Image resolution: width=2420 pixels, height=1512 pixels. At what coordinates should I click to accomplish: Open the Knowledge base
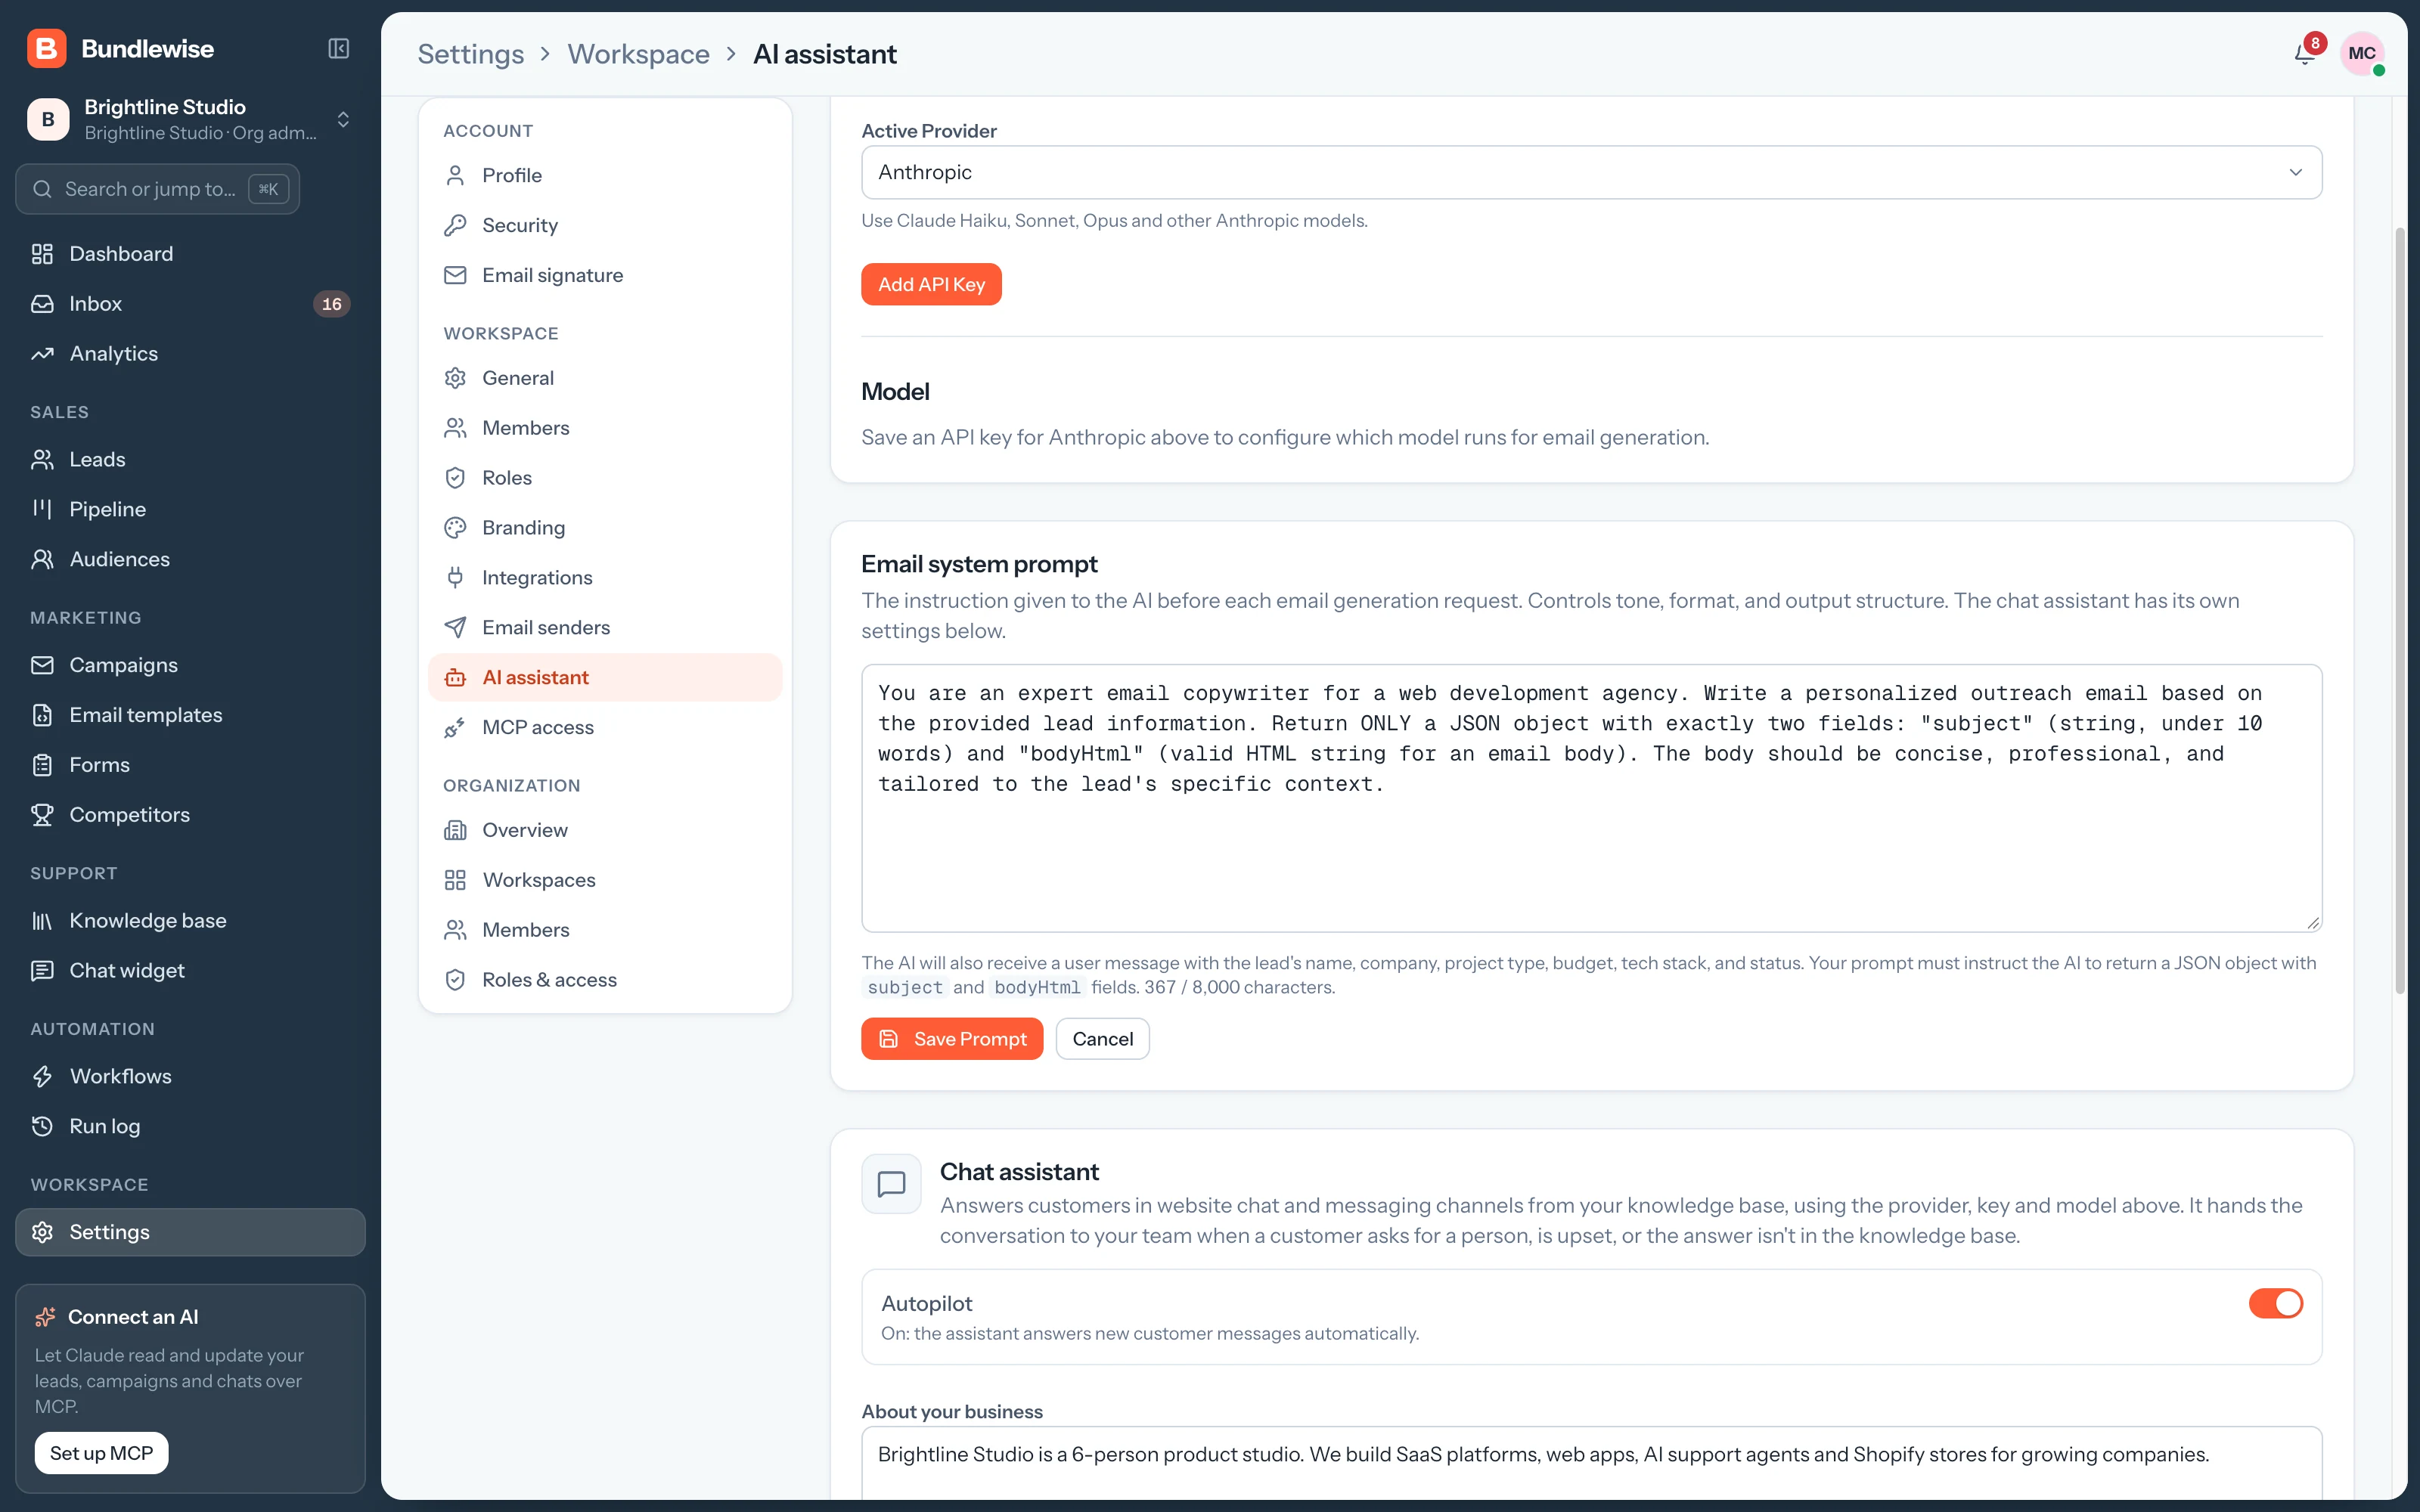click(190, 920)
